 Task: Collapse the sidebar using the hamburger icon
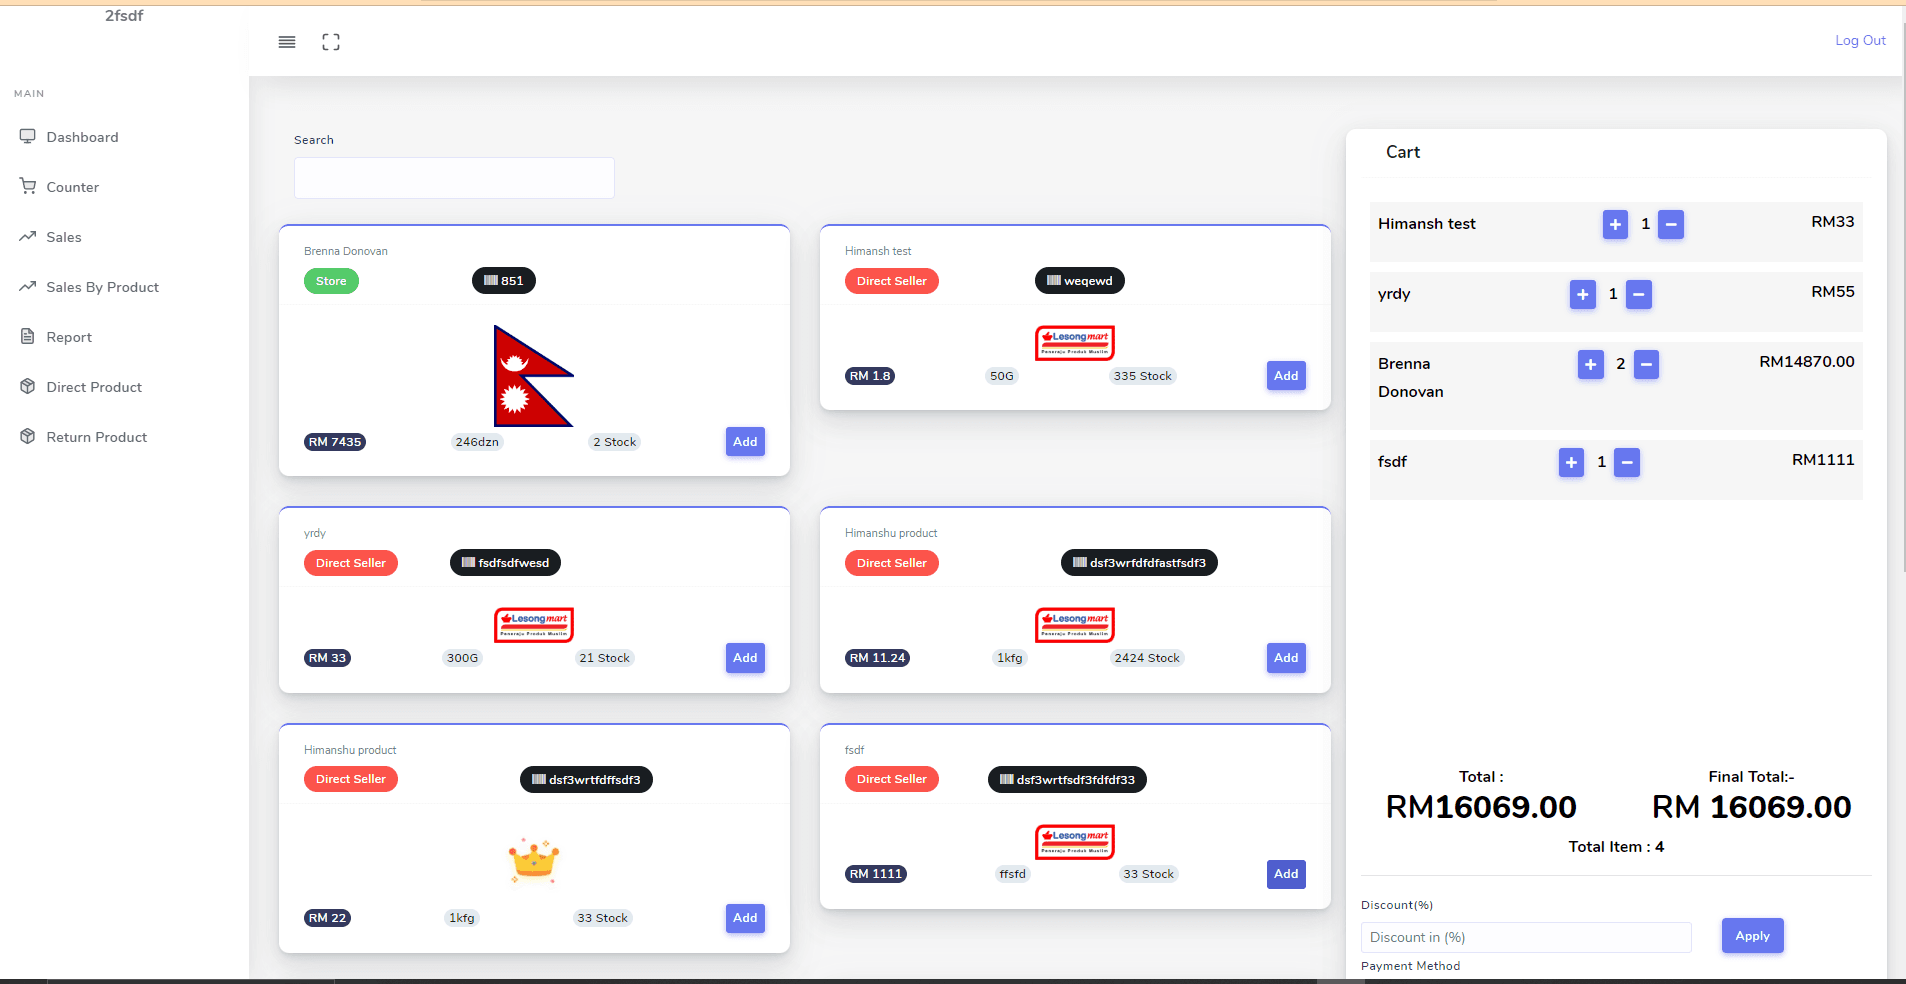click(287, 42)
